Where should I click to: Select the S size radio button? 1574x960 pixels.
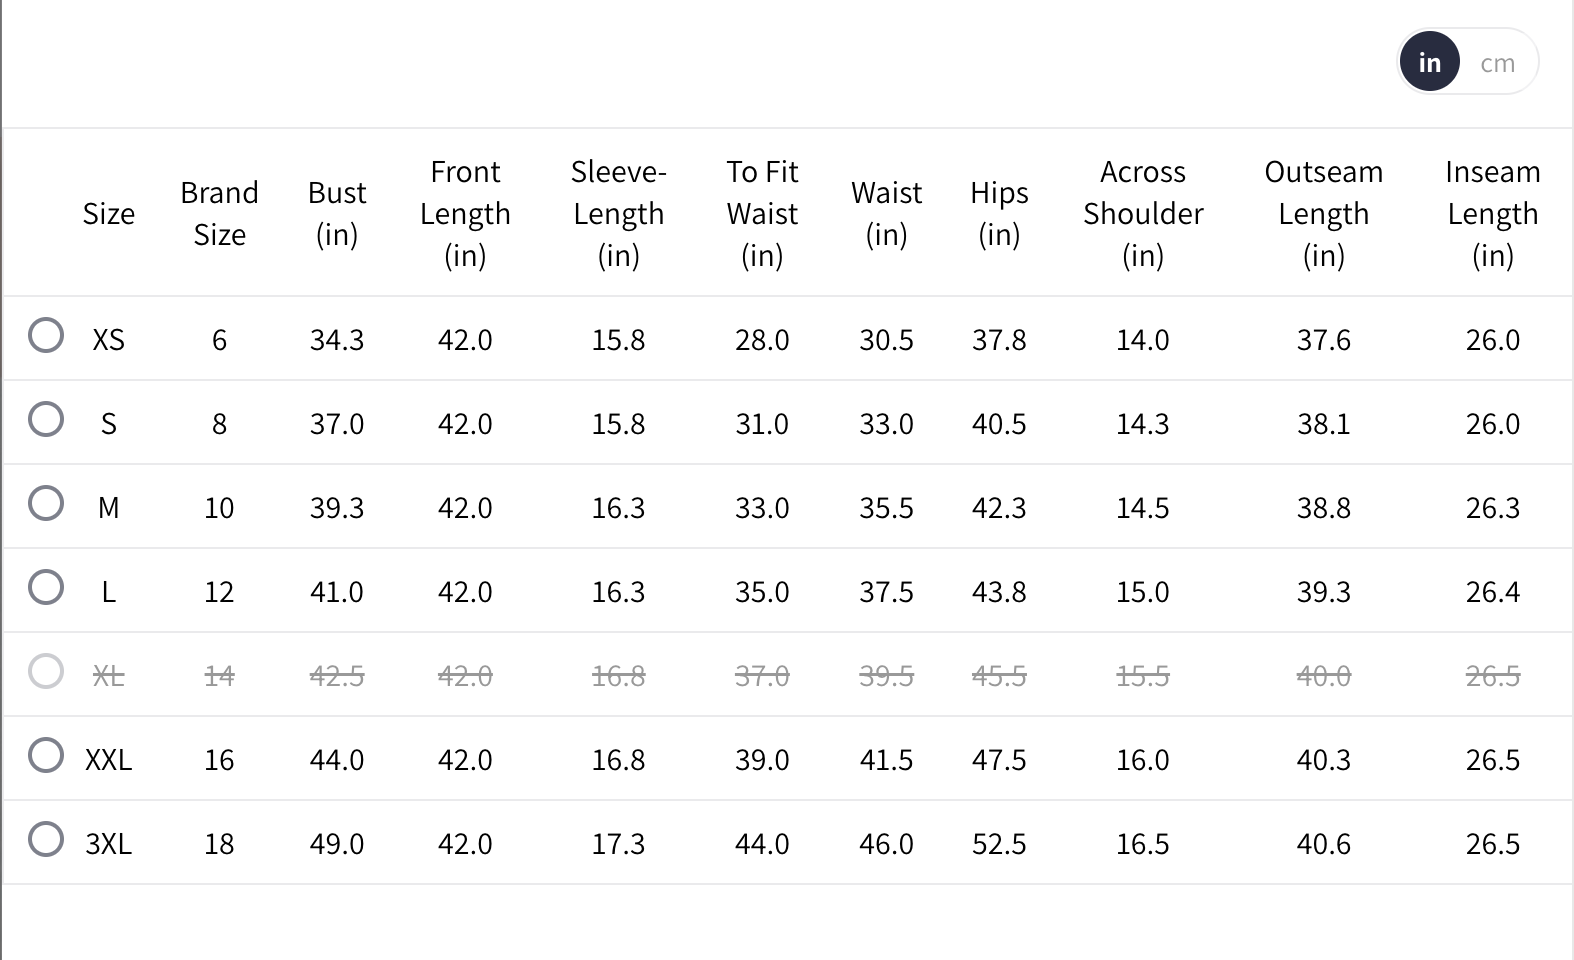(46, 420)
